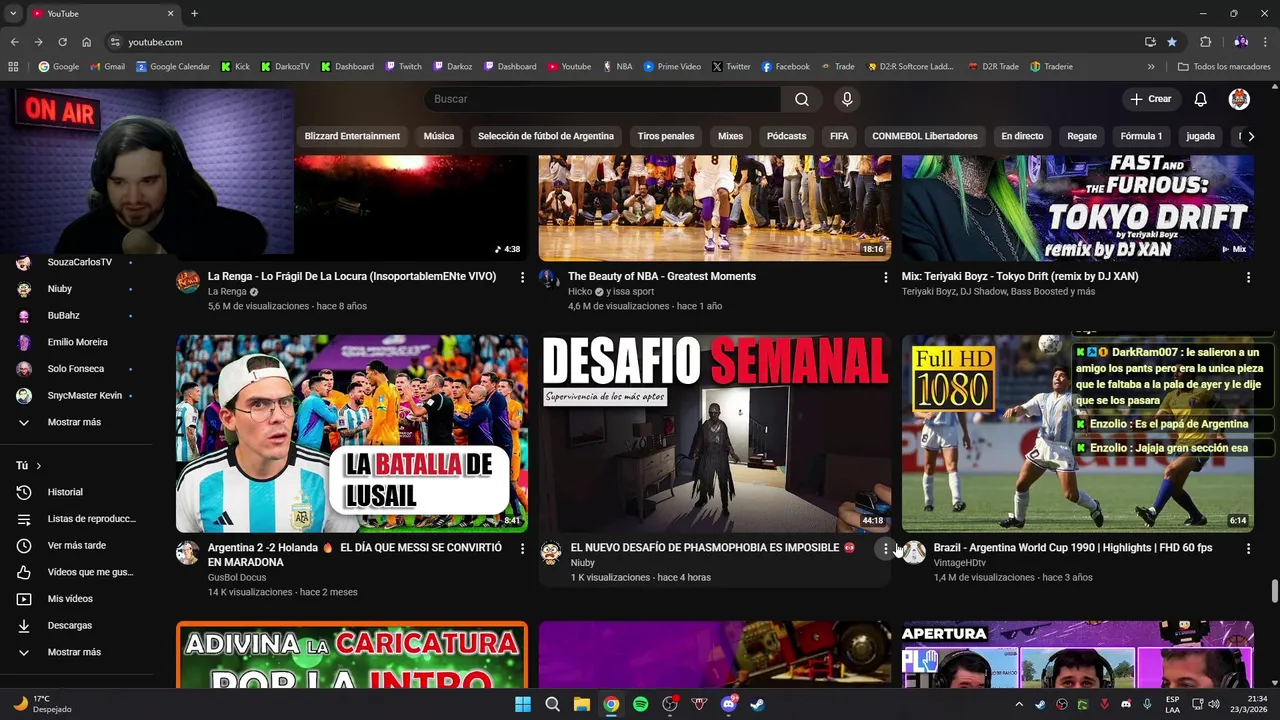Select the Tiros penales chip
This screenshot has width=1280, height=720.
tap(666, 136)
